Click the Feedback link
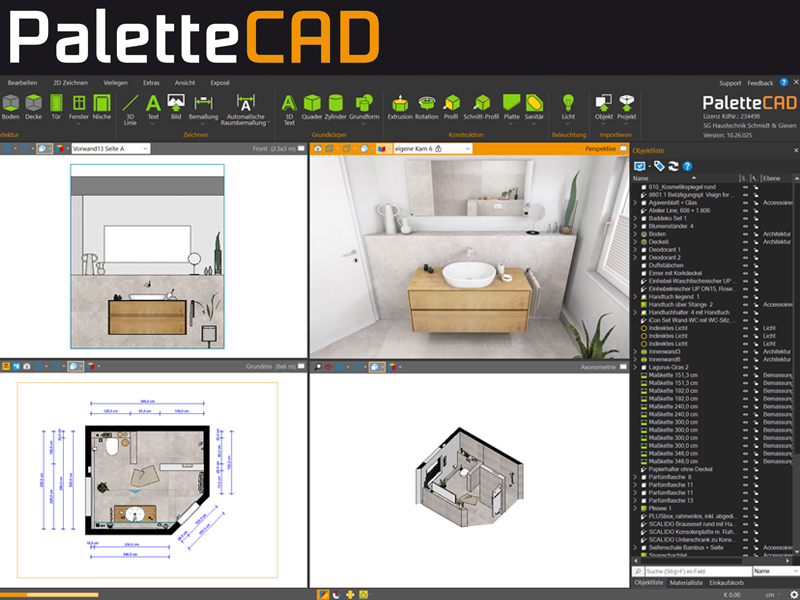800x600 pixels. point(760,83)
